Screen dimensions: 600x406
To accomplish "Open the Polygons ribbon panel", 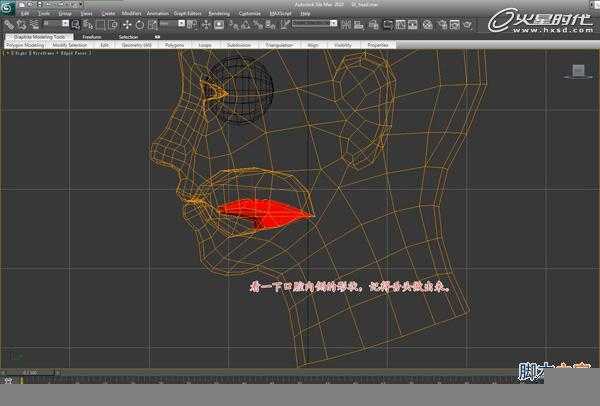I will coord(174,45).
